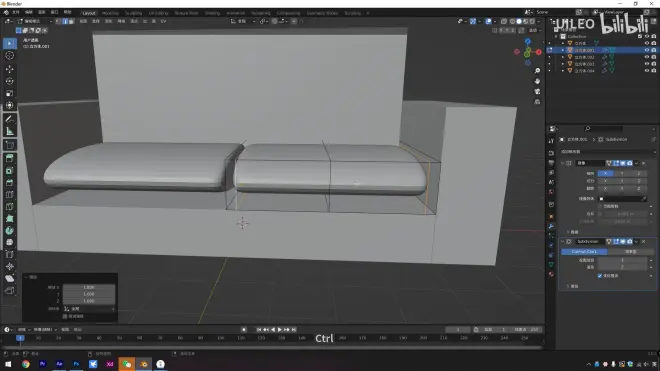The height and width of the screenshot is (371, 660).
Task: Select the Select Box tool
Action: point(10,43)
